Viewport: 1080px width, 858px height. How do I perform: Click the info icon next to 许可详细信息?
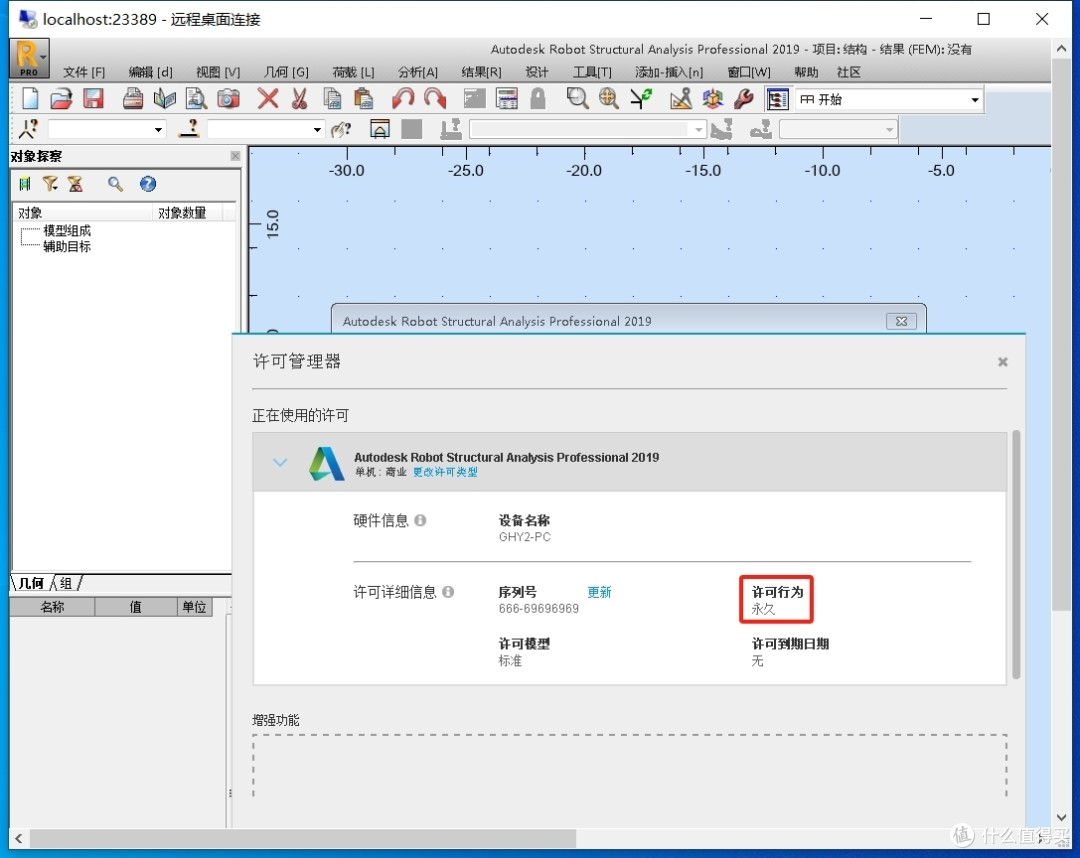(448, 592)
